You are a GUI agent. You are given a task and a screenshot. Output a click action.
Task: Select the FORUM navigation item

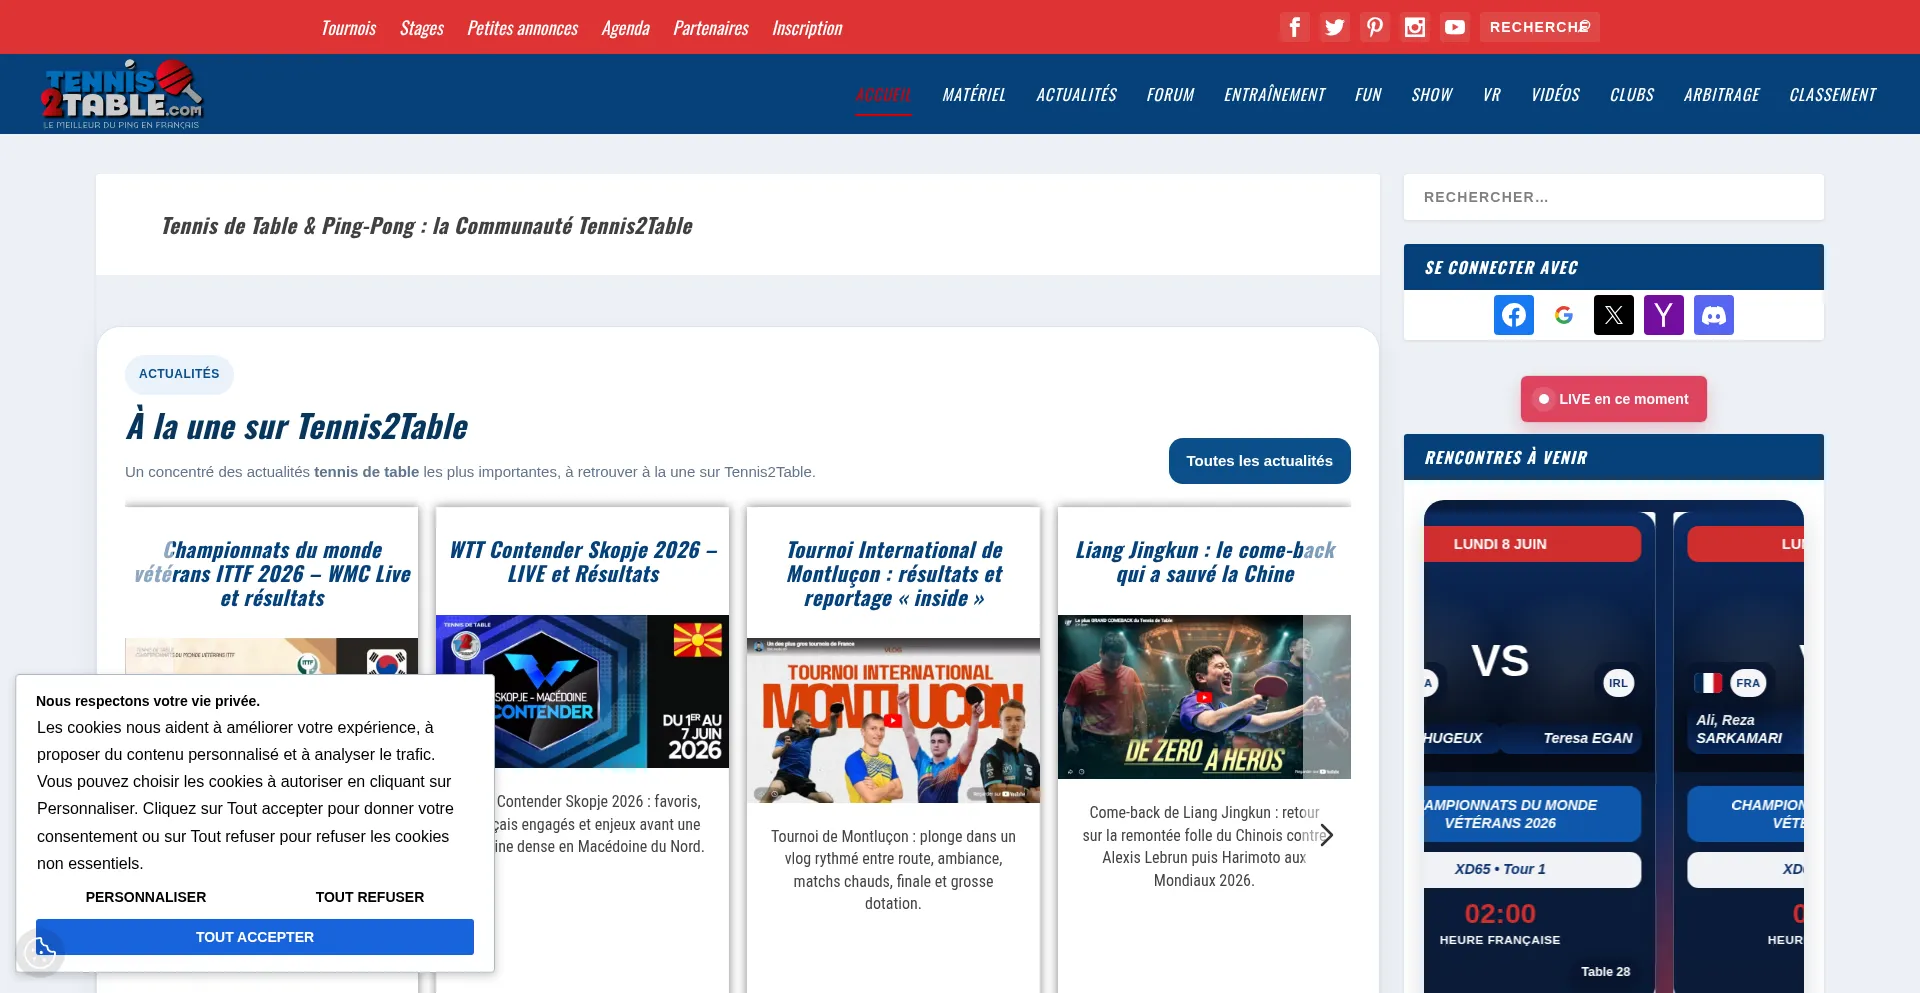tap(1171, 95)
